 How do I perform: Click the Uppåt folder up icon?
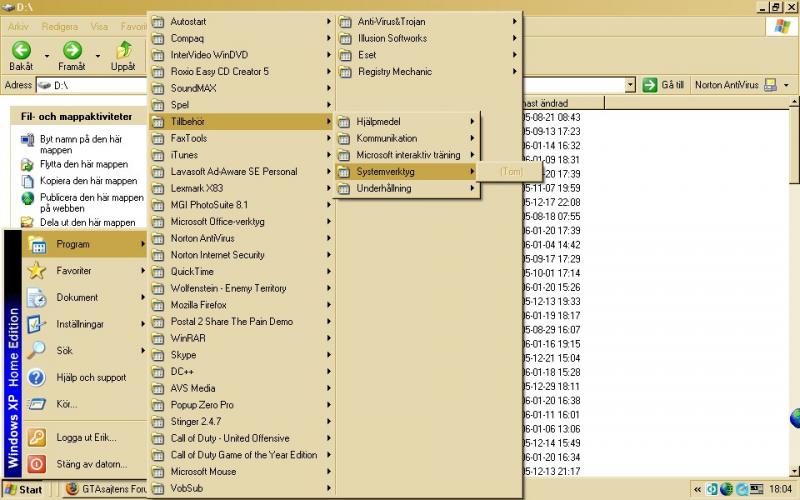pyautogui.click(x=124, y=50)
